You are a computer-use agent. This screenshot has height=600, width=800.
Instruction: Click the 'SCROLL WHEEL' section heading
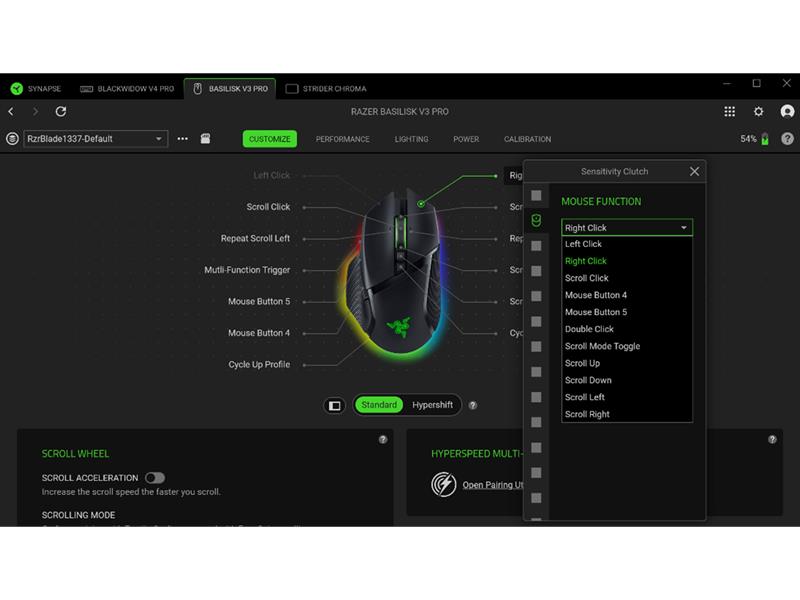coord(76,454)
